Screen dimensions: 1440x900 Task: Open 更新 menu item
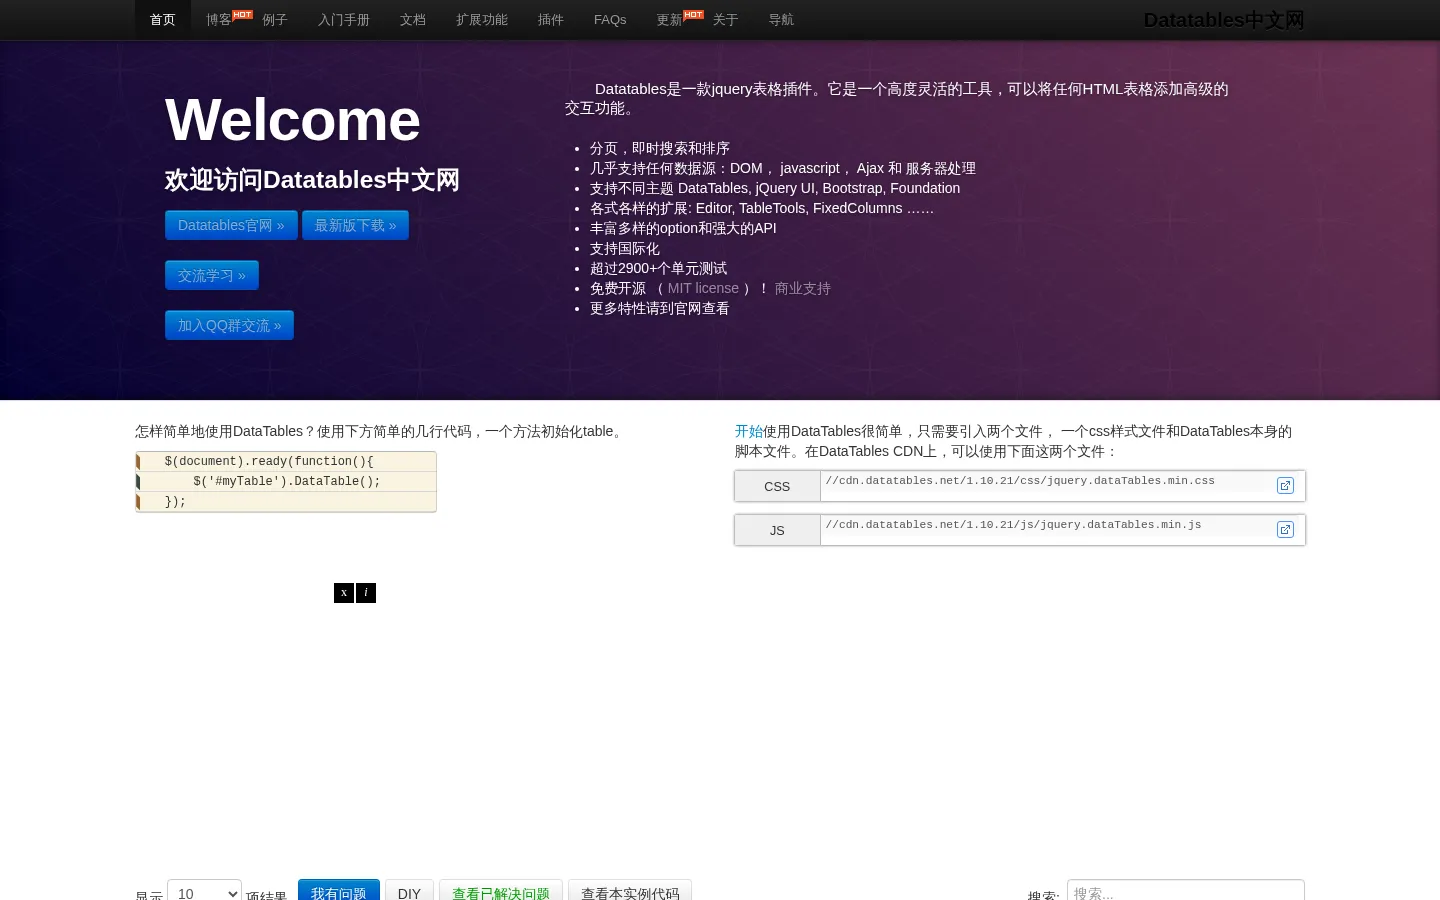coord(670,20)
